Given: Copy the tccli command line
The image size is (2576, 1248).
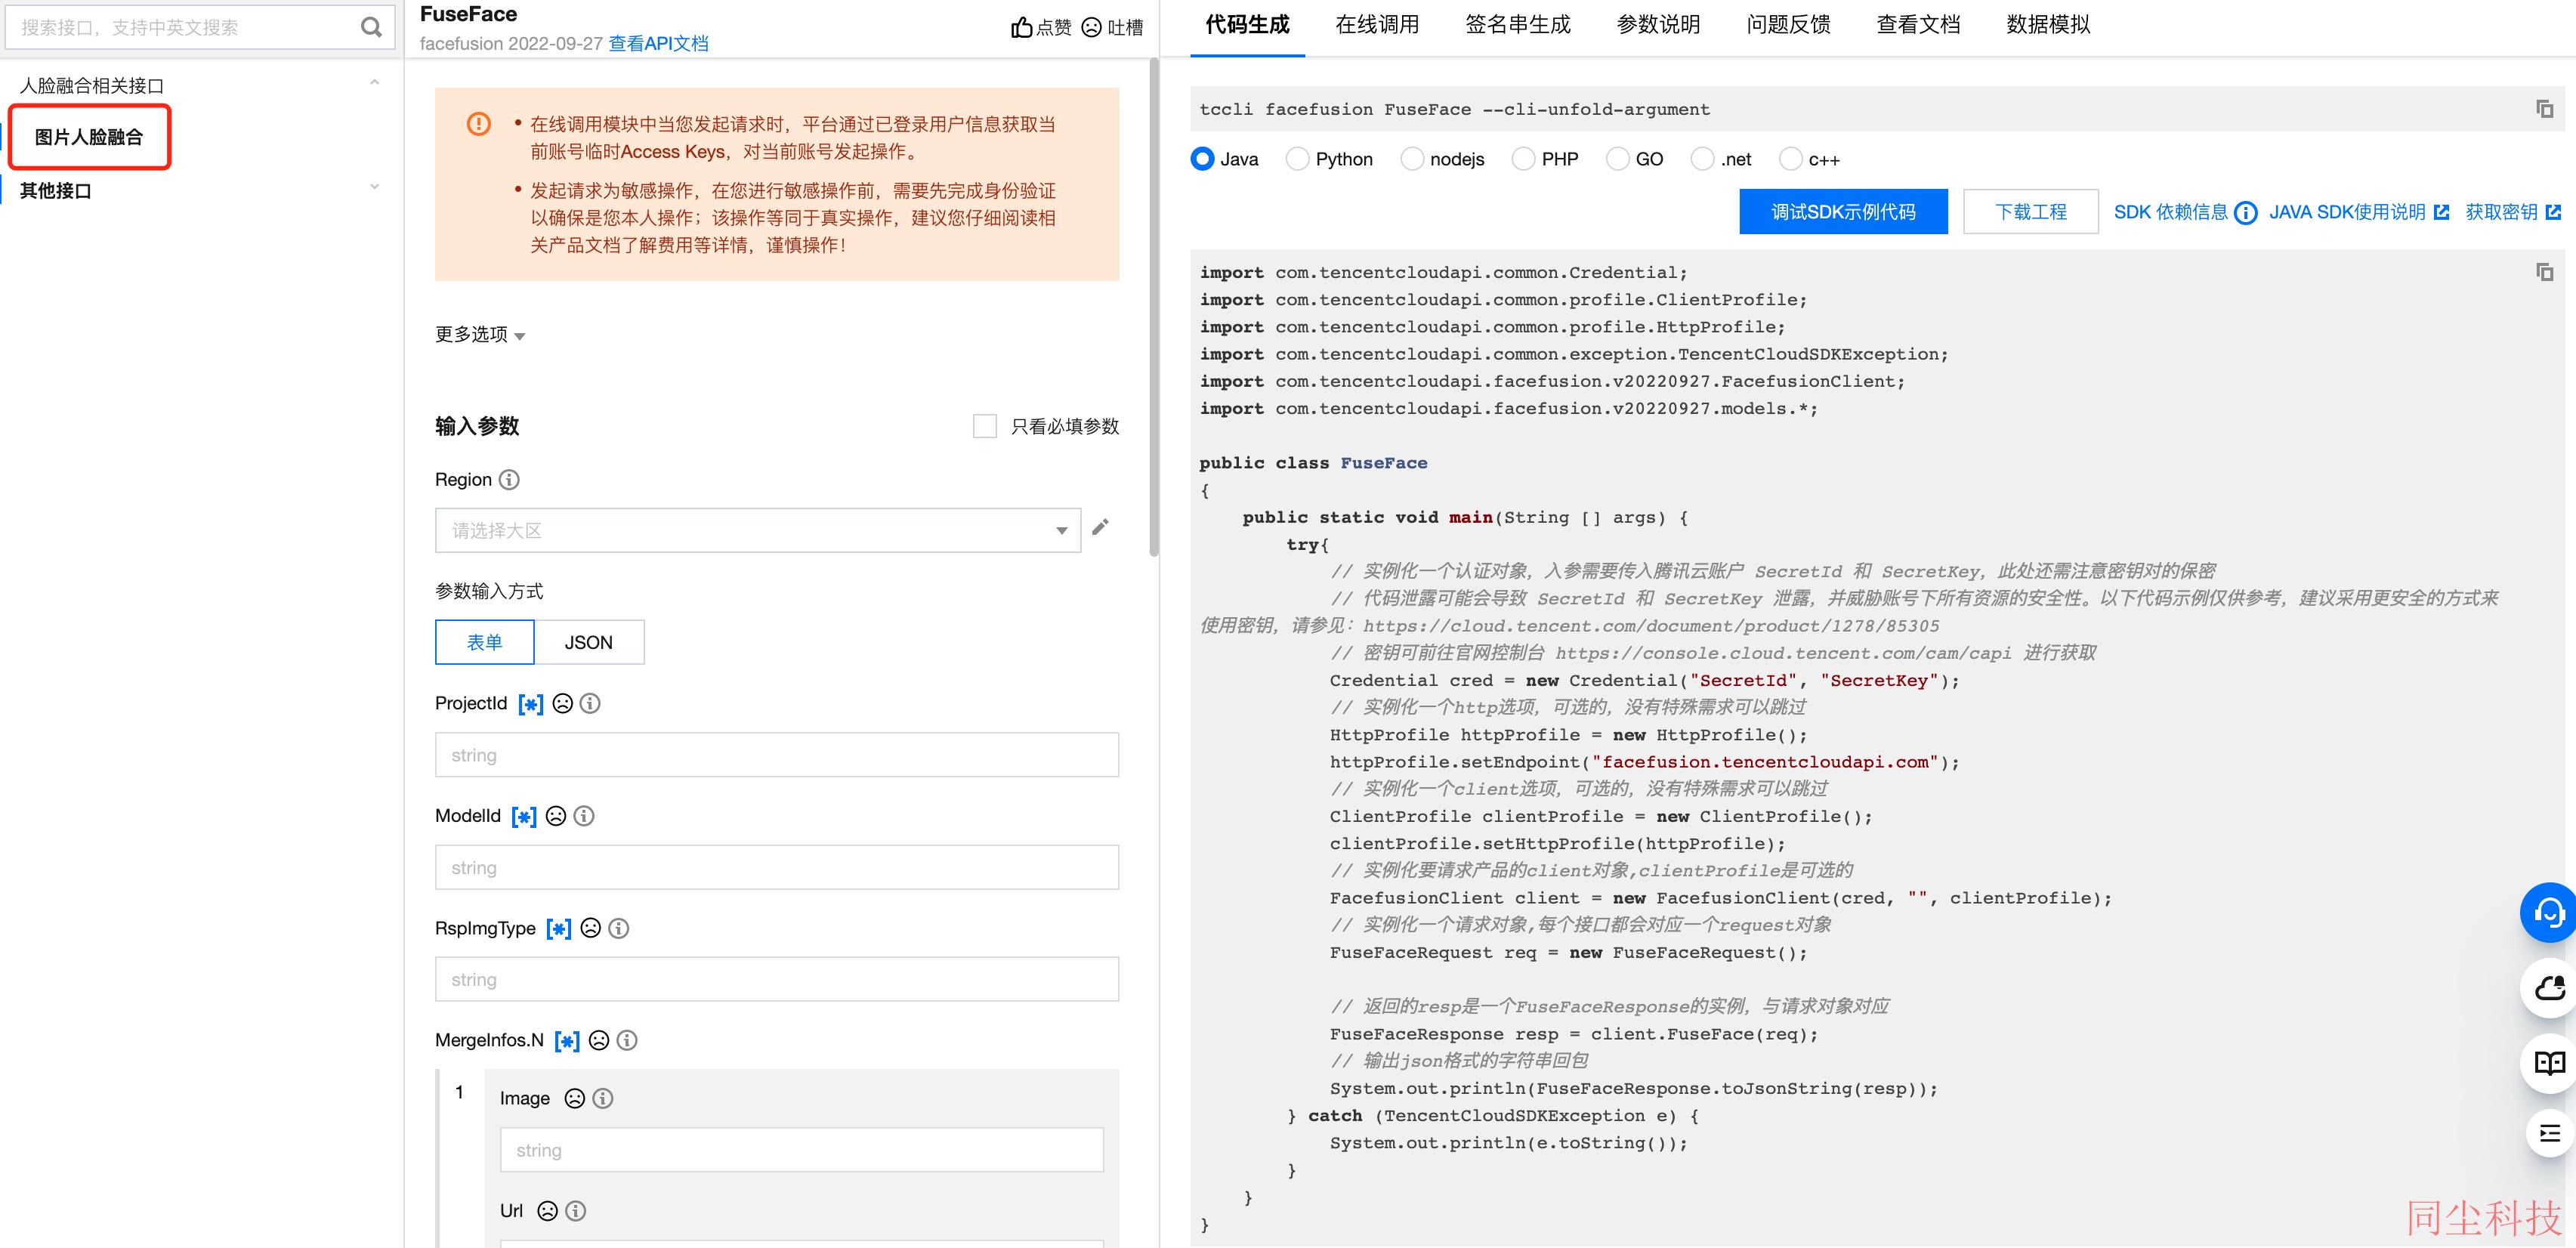Looking at the screenshot, I should (2545, 109).
